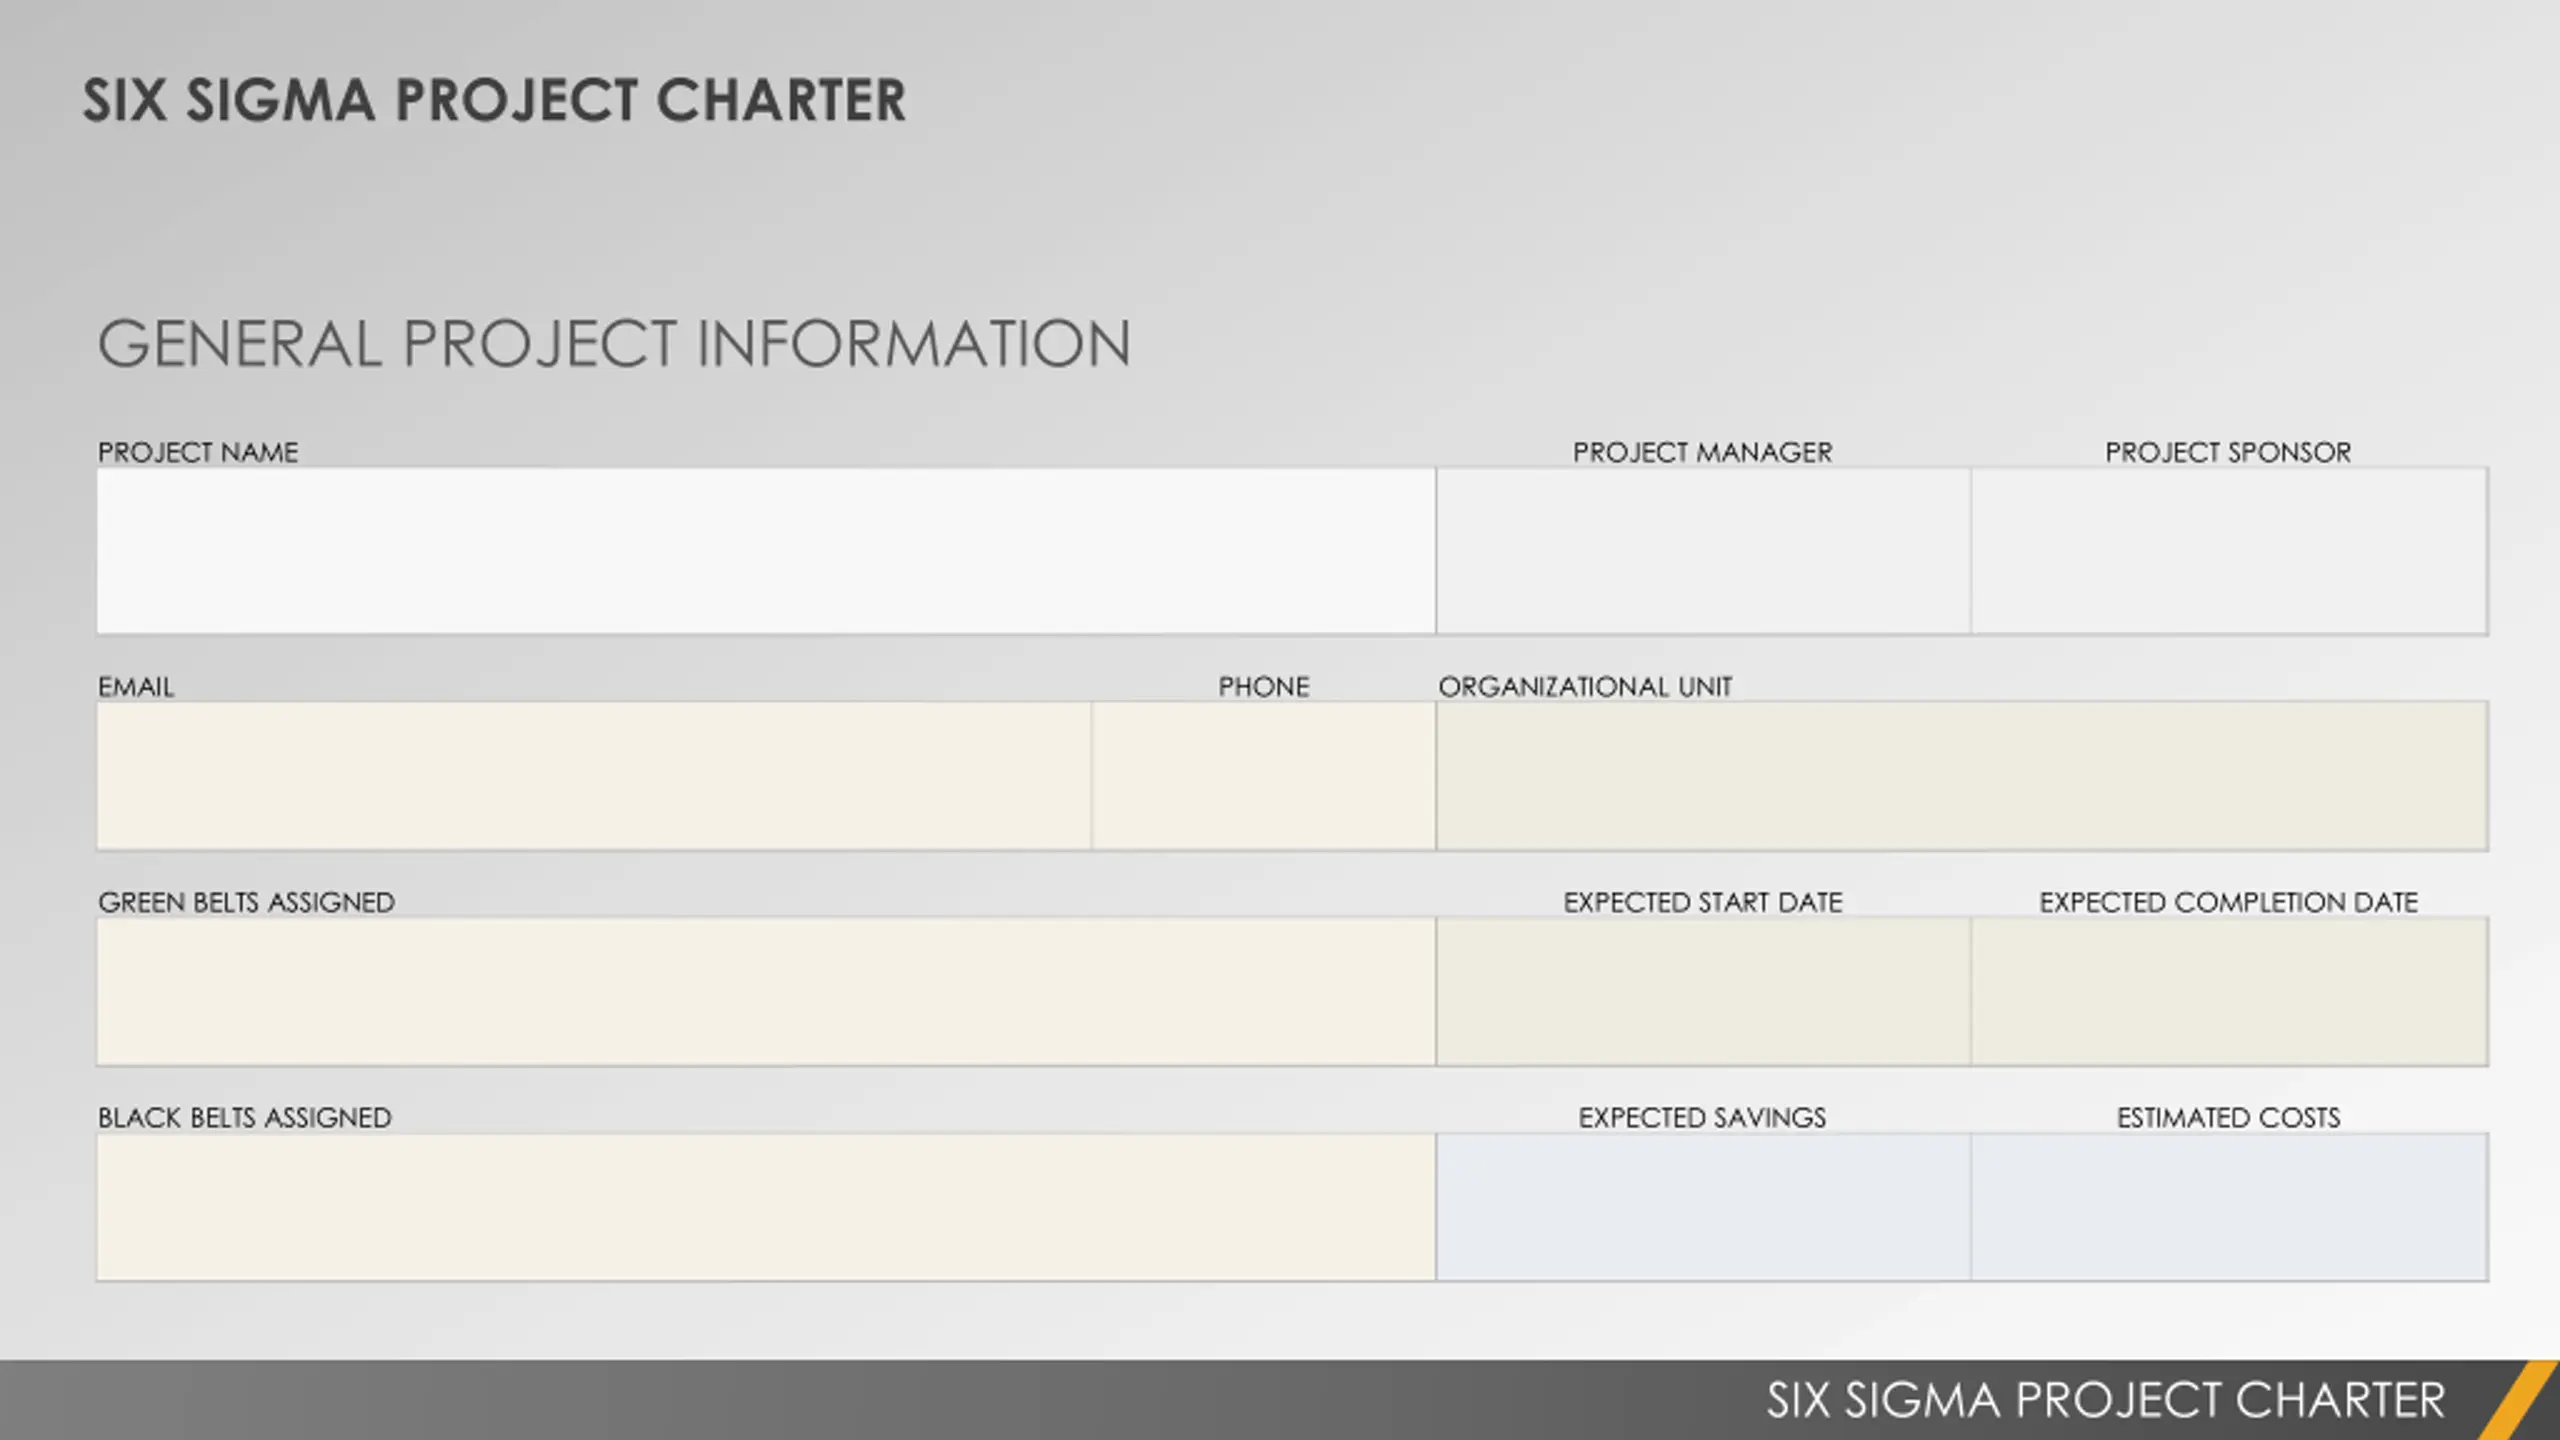Click the Project Sponsor field

[x=2229, y=550]
